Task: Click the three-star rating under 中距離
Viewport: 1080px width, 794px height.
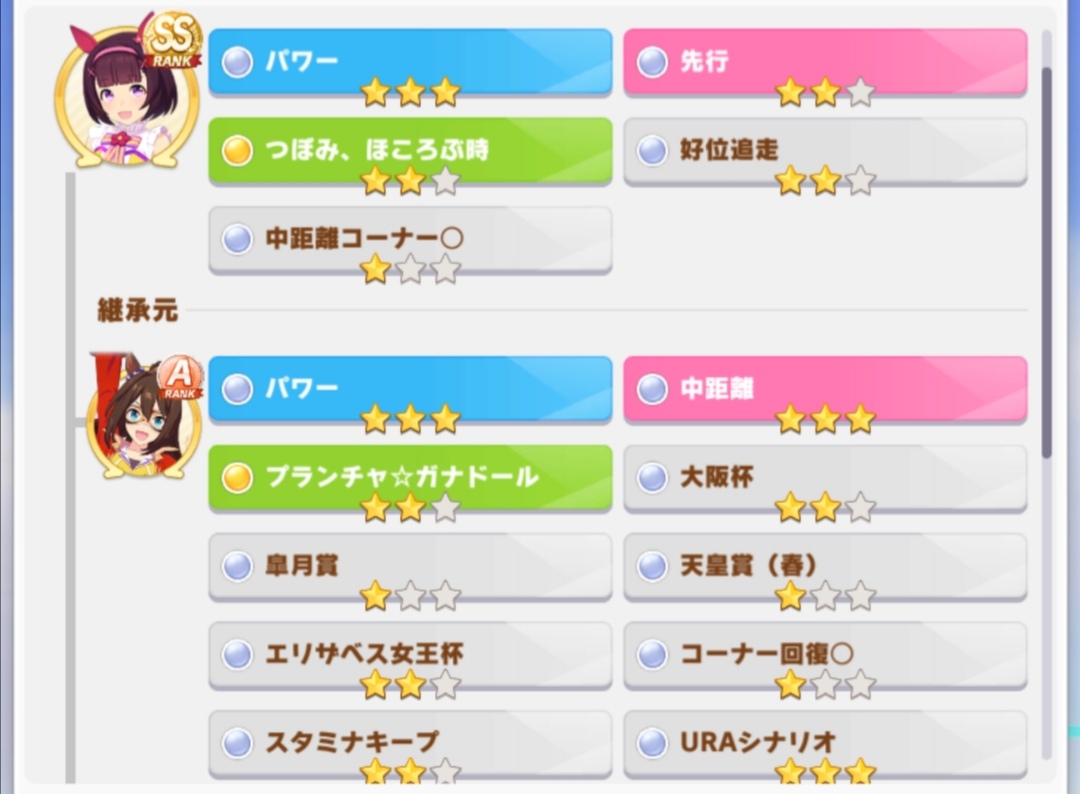Action: click(825, 419)
